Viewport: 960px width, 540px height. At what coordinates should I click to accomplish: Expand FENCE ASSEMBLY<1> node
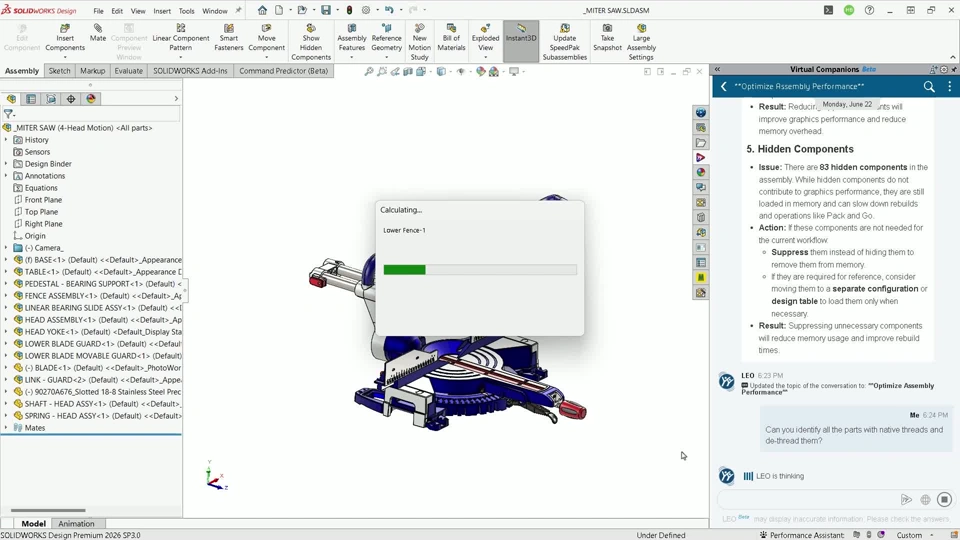tap(6, 296)
